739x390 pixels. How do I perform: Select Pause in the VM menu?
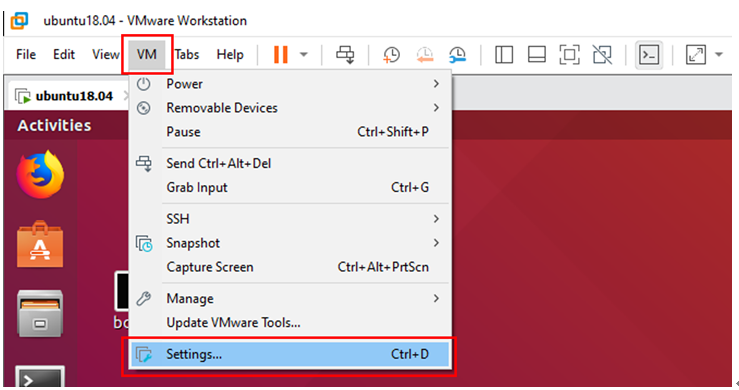(290, 132)
